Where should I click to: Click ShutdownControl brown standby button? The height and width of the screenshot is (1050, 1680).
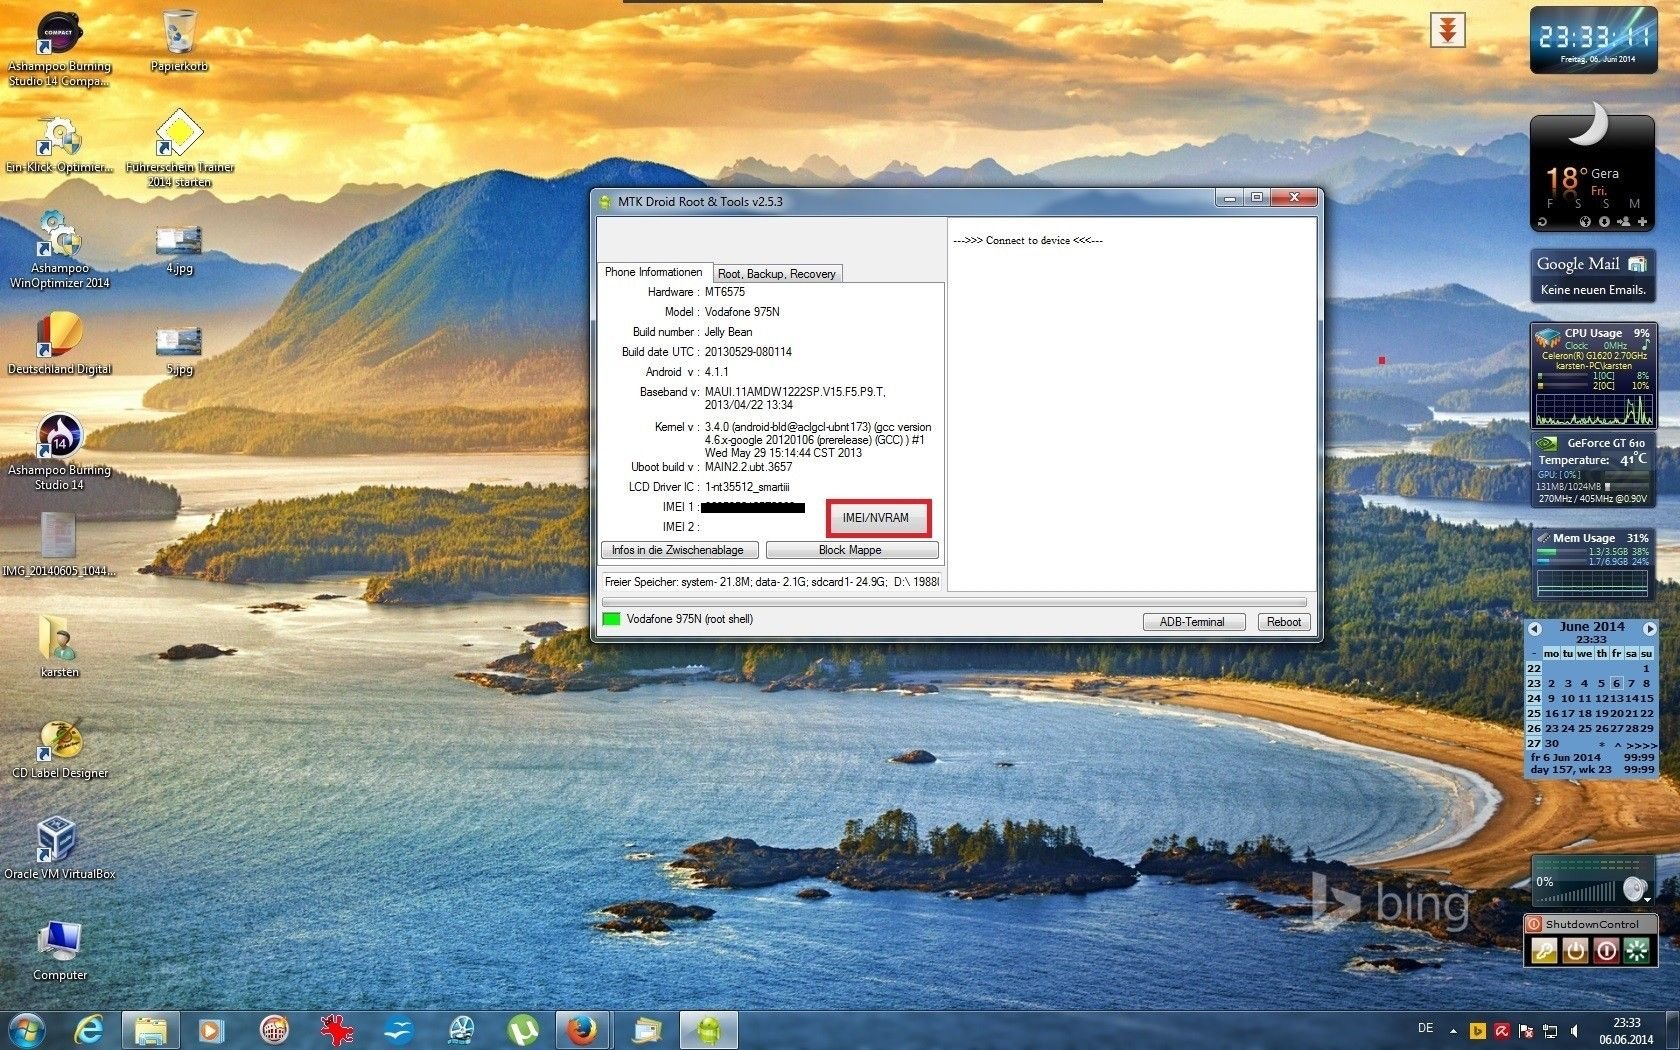point(1575,950)
